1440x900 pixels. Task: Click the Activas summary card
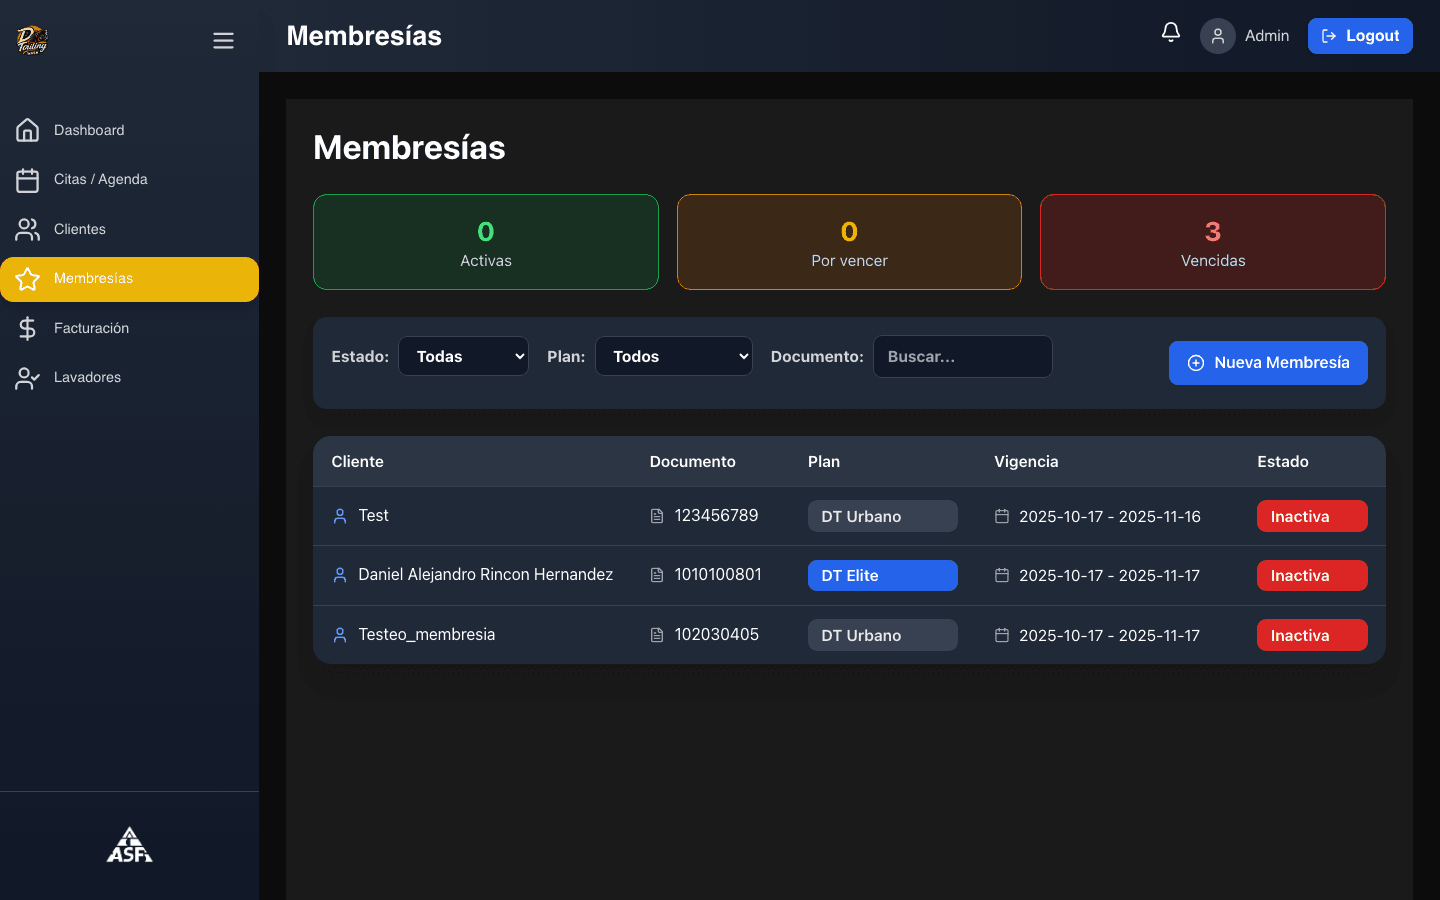(x=486, y=242)
